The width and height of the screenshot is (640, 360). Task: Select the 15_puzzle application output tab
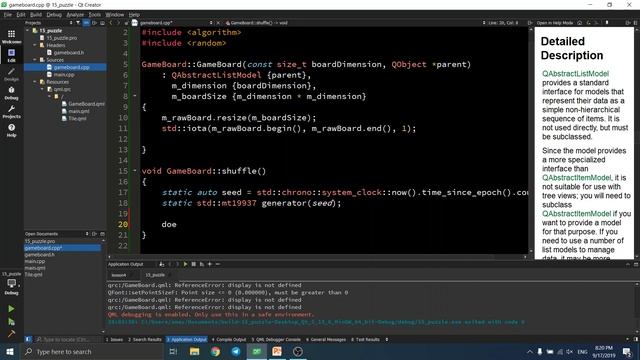(x=155, y=275)
